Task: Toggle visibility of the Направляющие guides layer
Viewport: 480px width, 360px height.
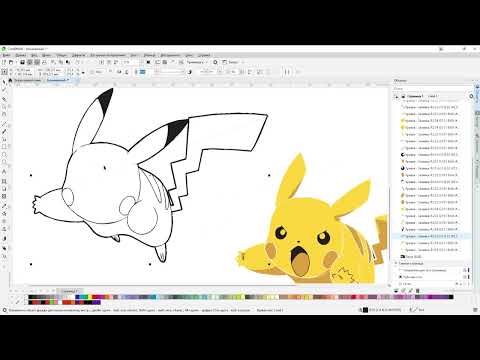Action: (465, 270)
